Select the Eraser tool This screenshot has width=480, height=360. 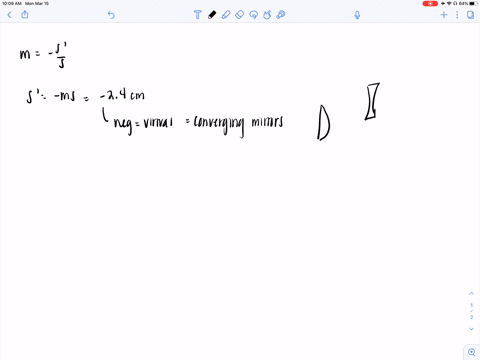point(240,15)
